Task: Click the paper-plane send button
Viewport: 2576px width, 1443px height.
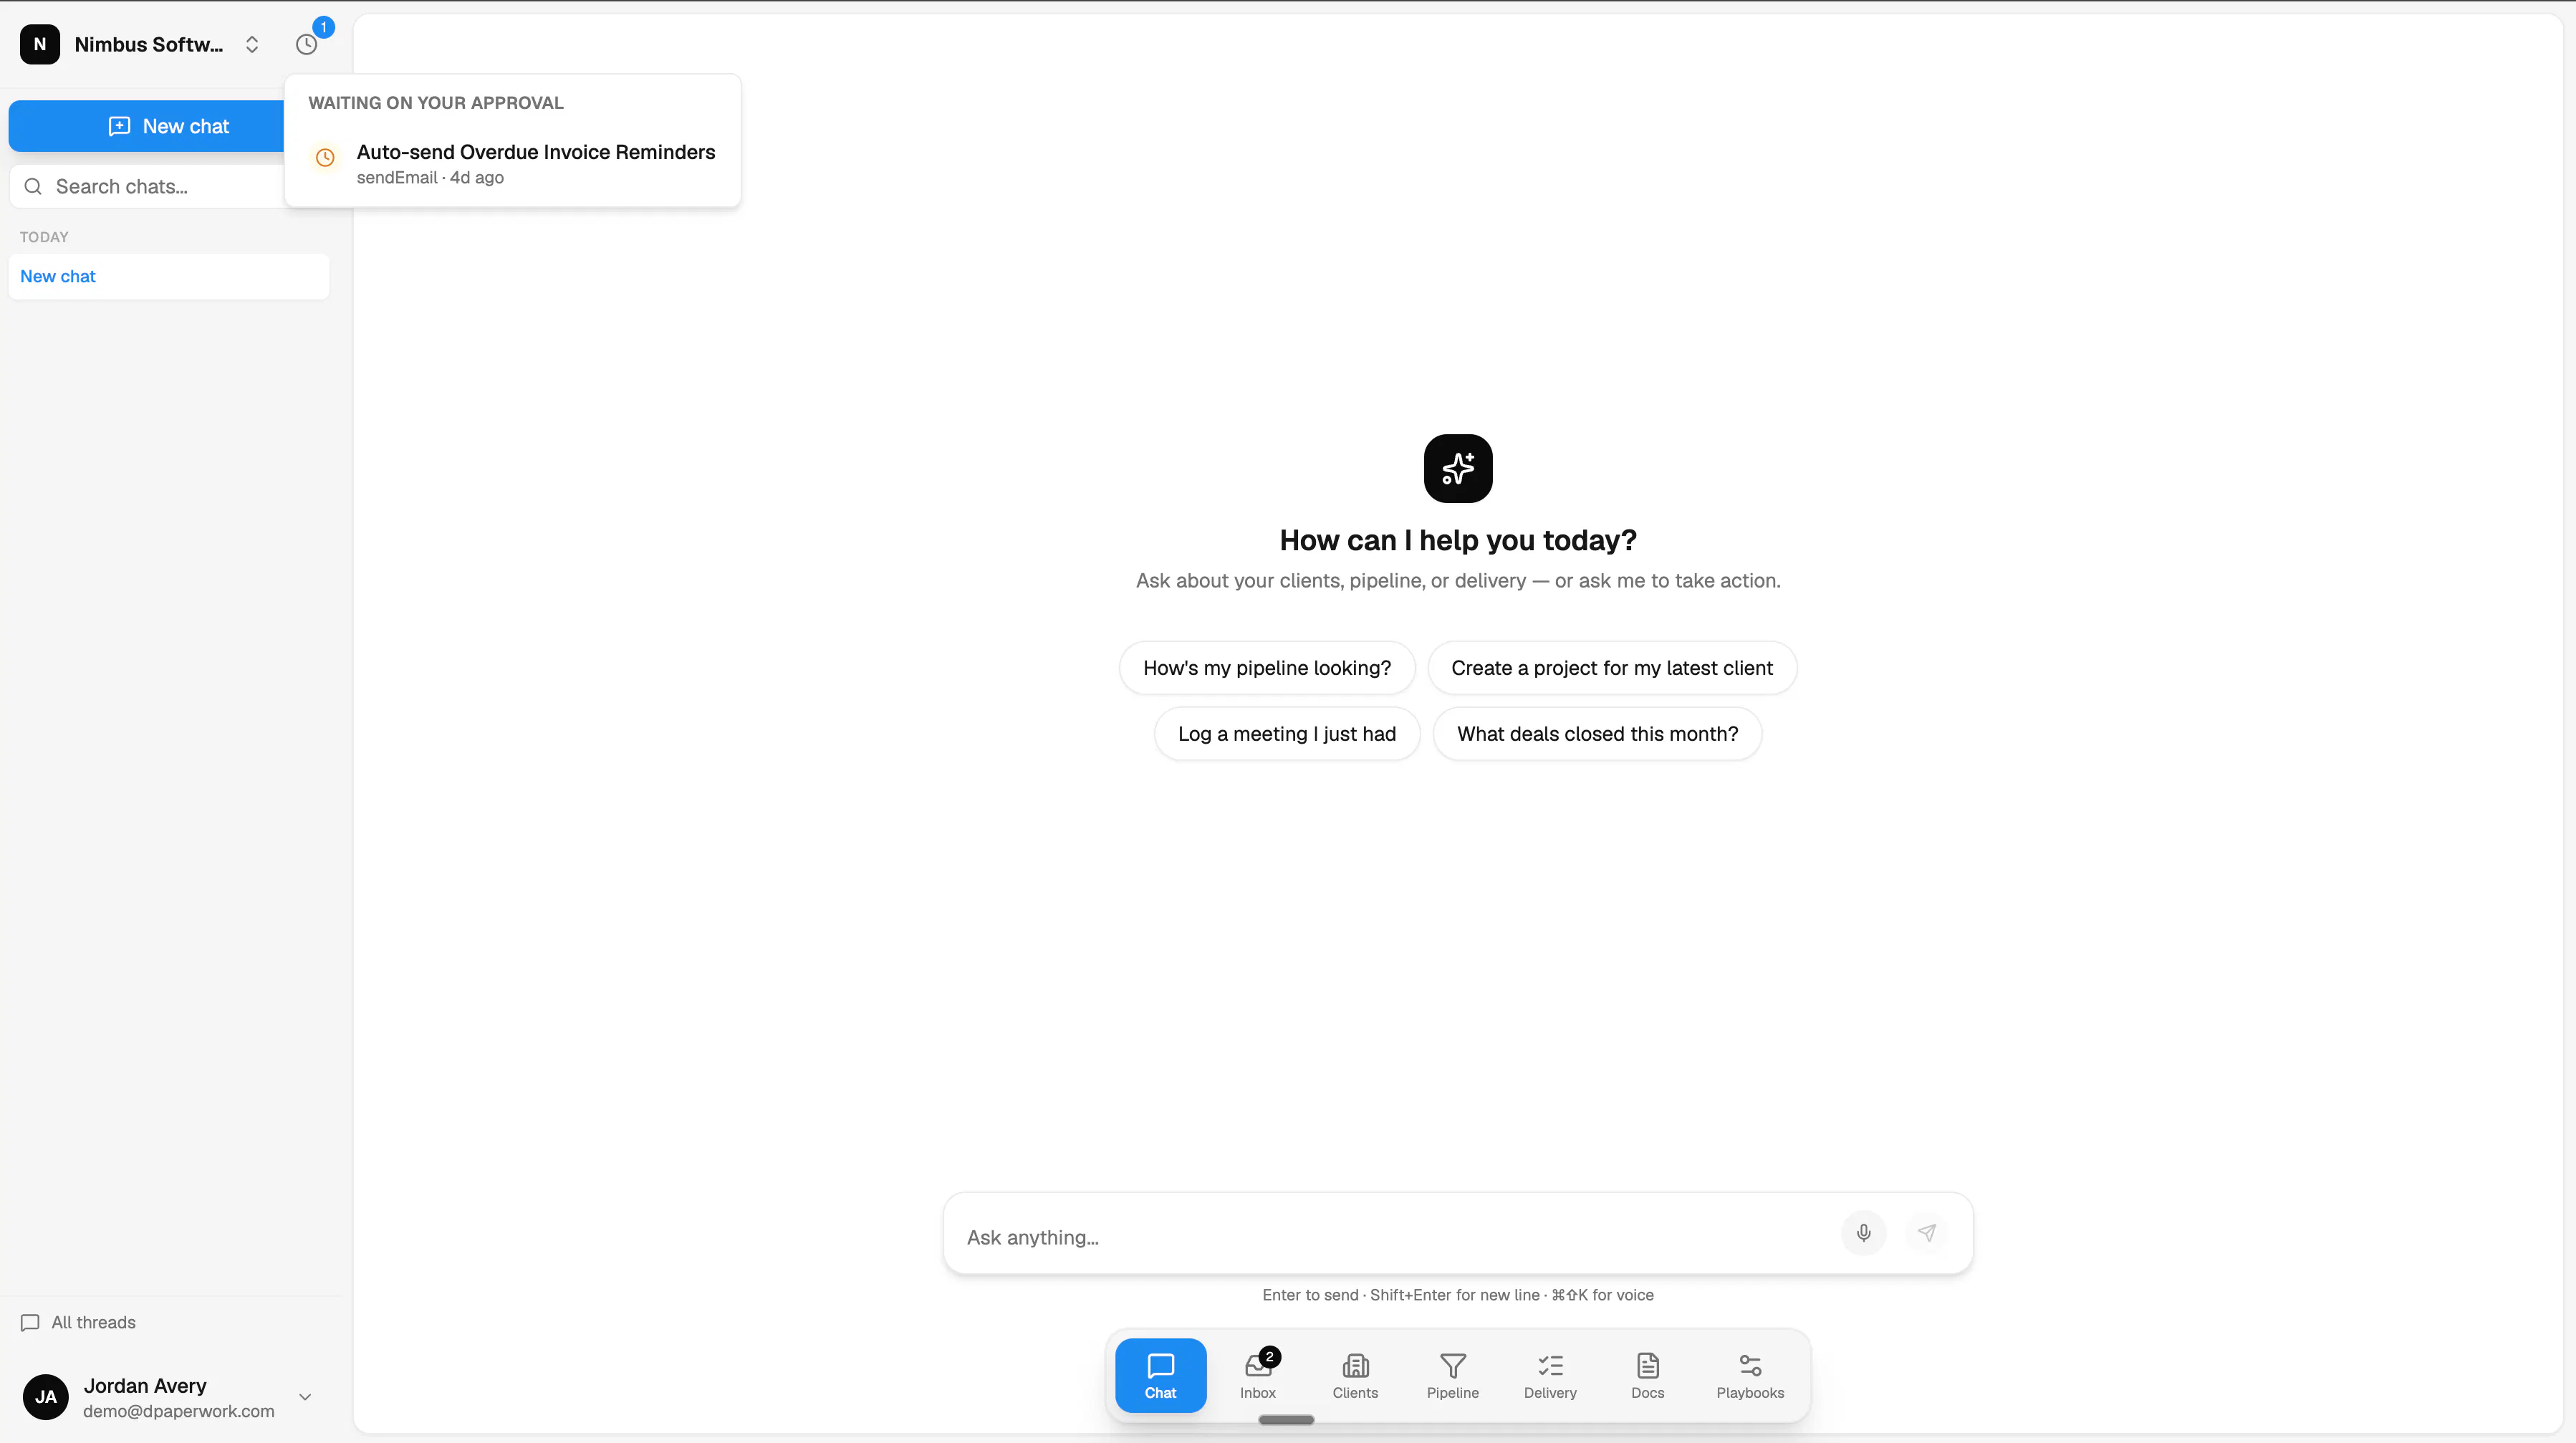Action: pyautogui.click(x=1927, y=1233)
